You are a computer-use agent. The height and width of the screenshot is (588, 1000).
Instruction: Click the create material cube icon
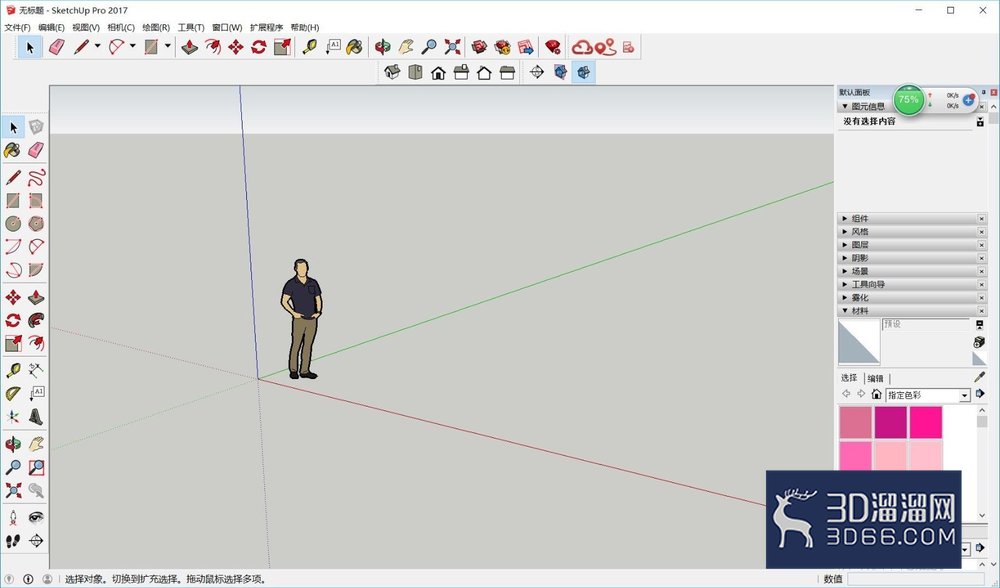click(980, 342)
